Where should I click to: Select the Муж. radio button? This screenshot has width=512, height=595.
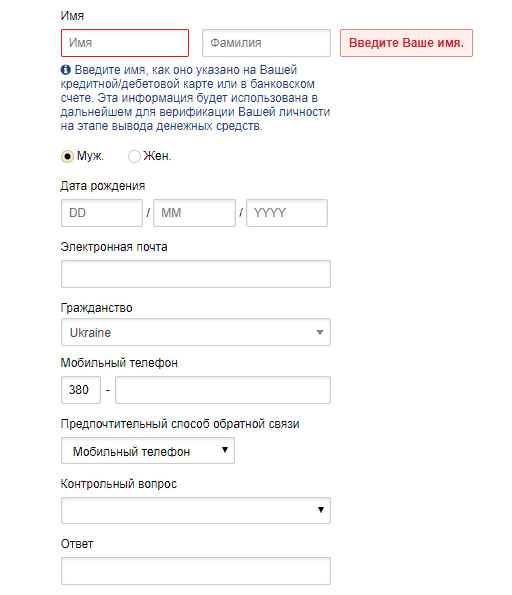pos(67,156)
